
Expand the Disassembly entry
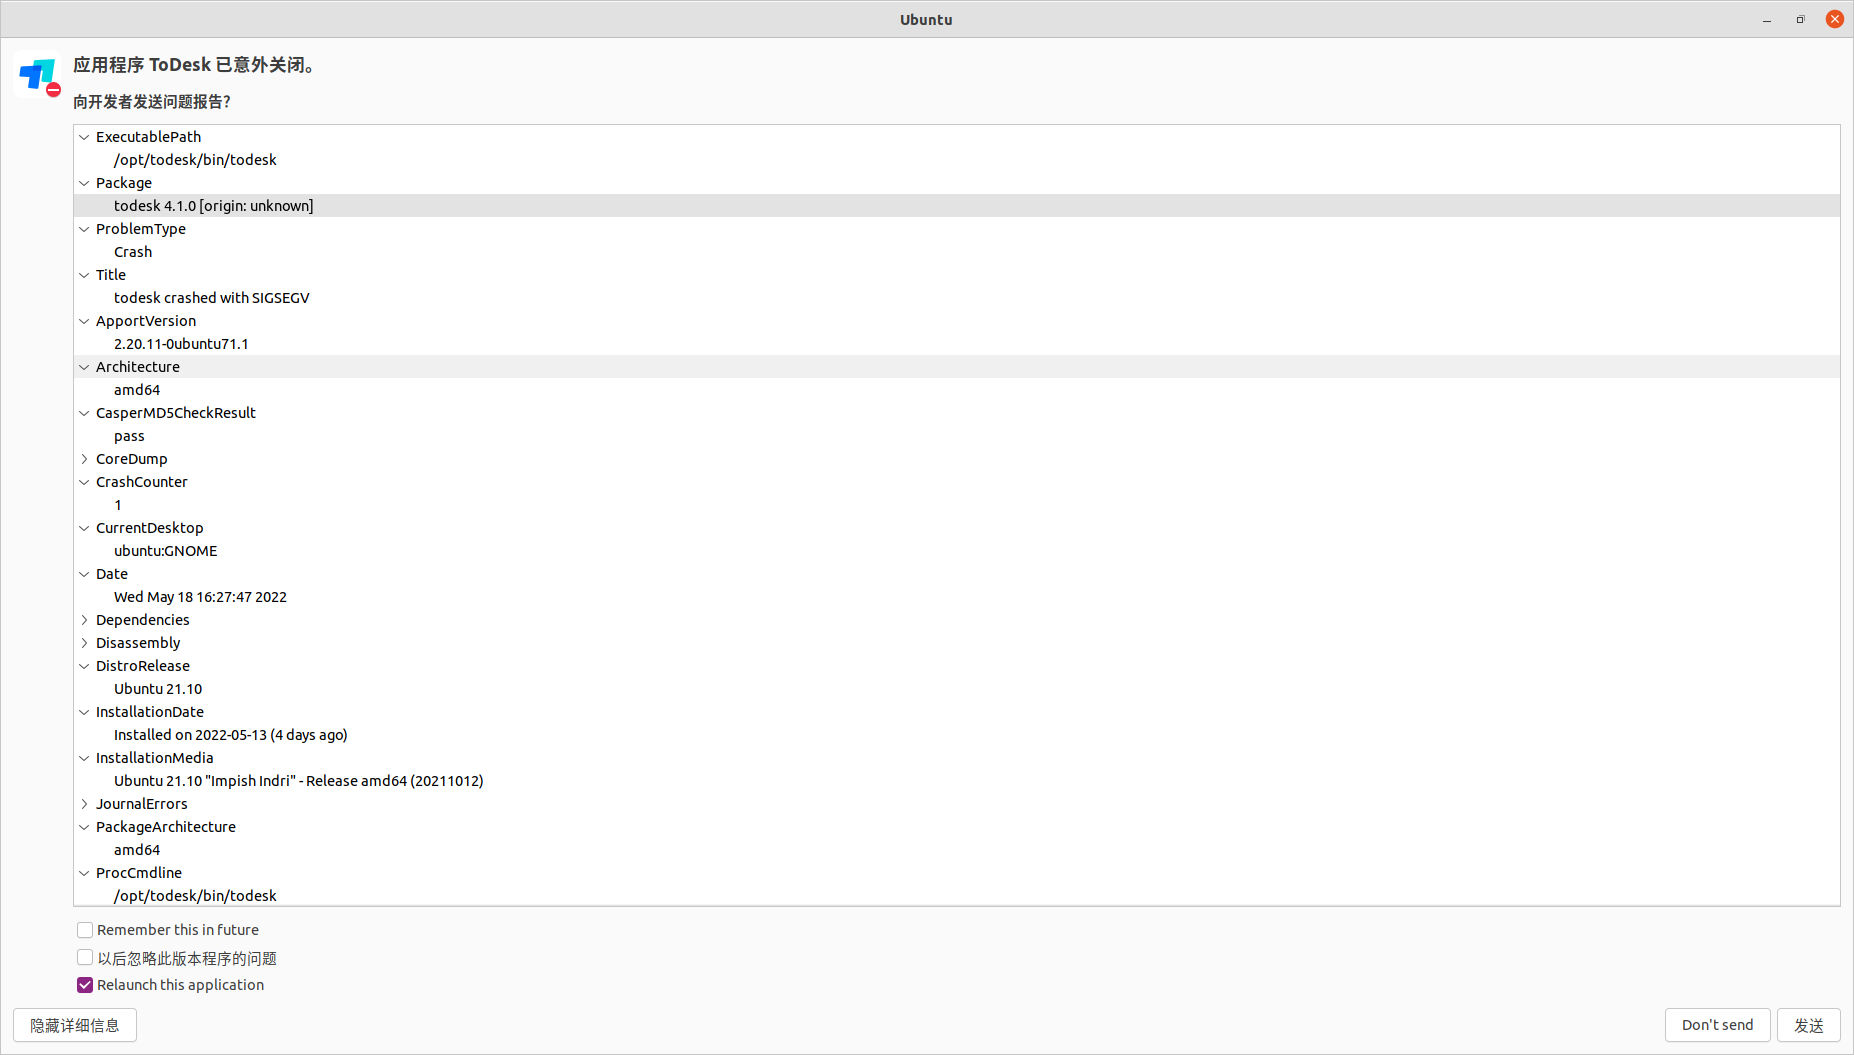coord(85,643)
